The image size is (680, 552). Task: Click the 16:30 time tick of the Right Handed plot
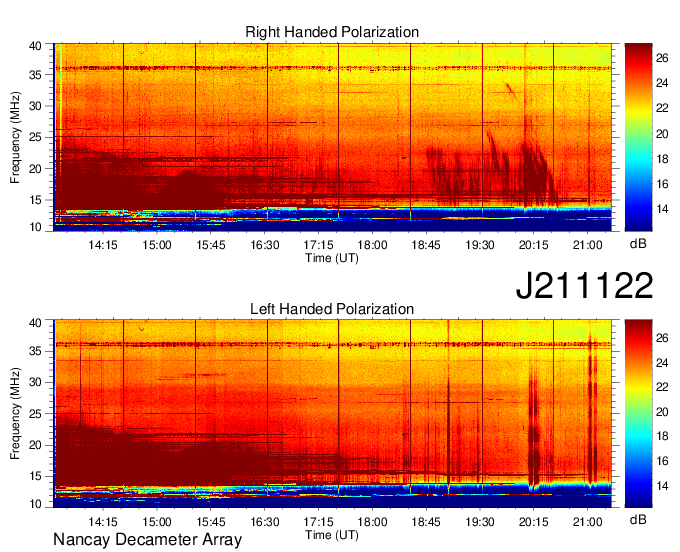point(265,245)
